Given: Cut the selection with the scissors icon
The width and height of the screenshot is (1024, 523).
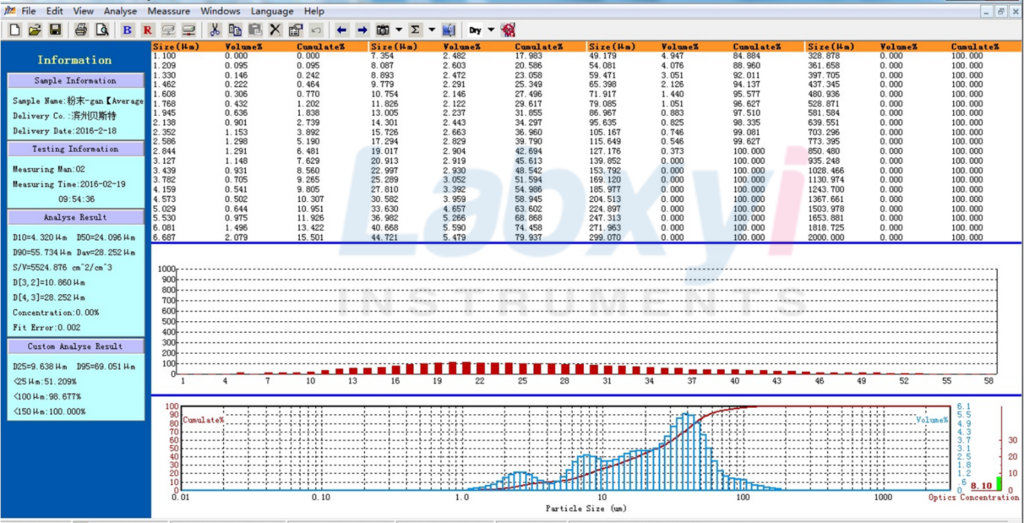Looking at the screenshot, I should 214,30.
